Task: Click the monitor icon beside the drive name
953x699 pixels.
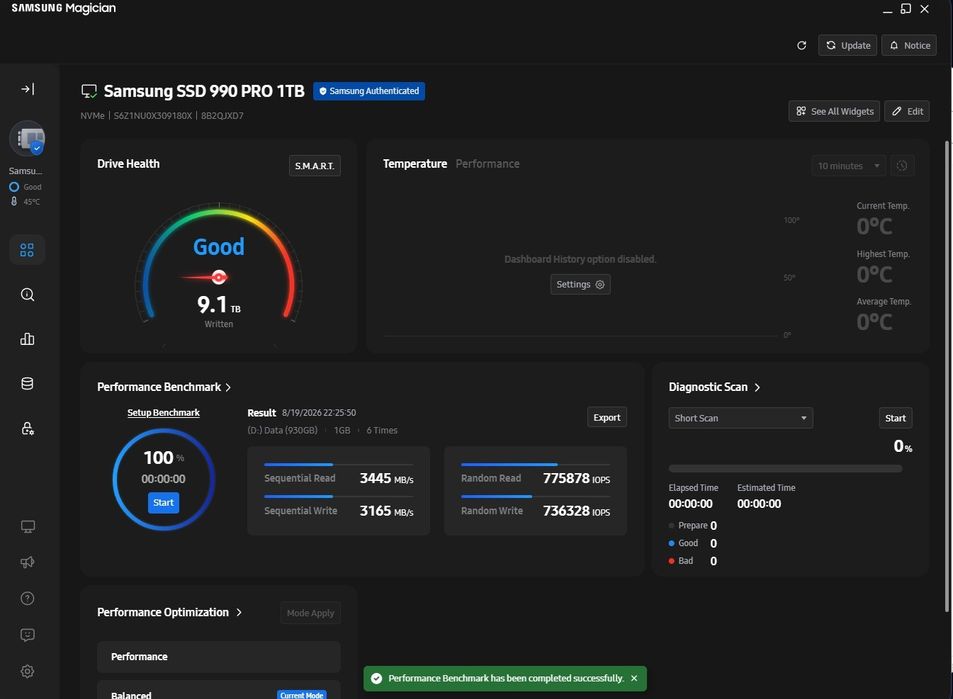Action: tap(89, 92)
